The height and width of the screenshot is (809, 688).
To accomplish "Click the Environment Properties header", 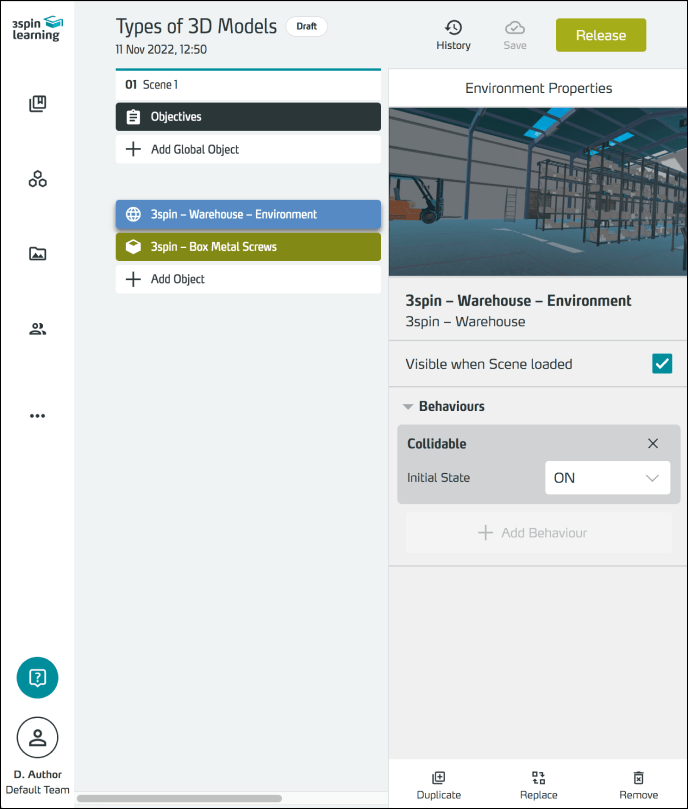I will pos(538,88).
